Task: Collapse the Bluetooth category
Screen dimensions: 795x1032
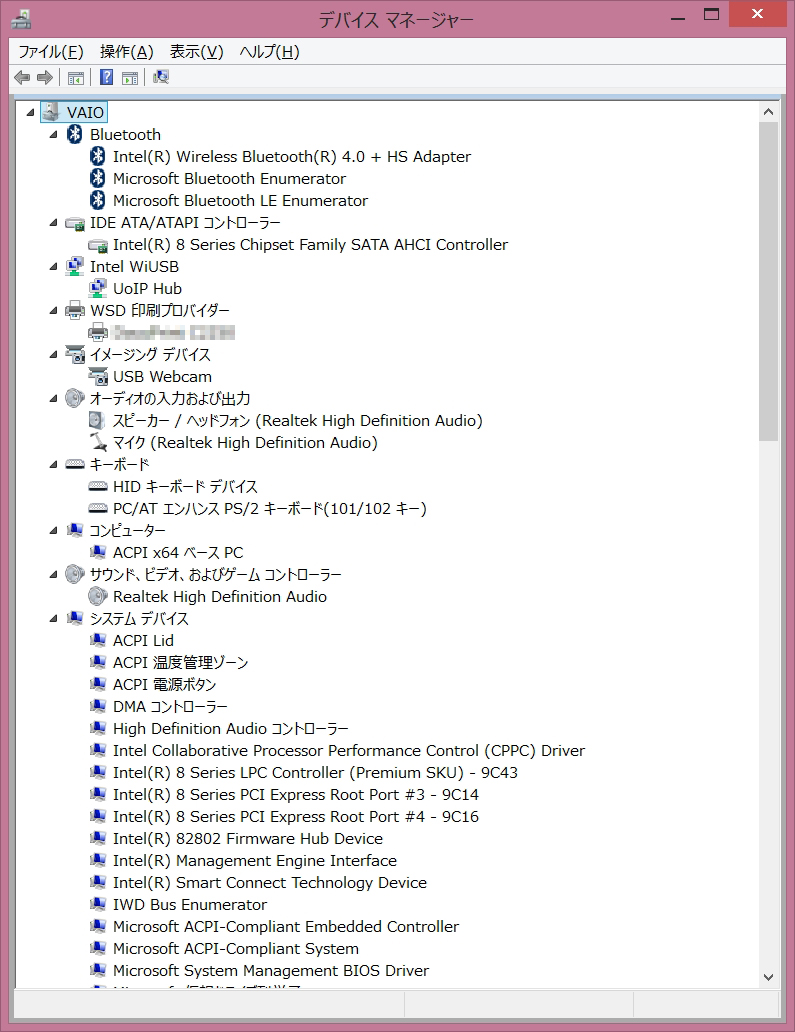Action: click(53, 135)
